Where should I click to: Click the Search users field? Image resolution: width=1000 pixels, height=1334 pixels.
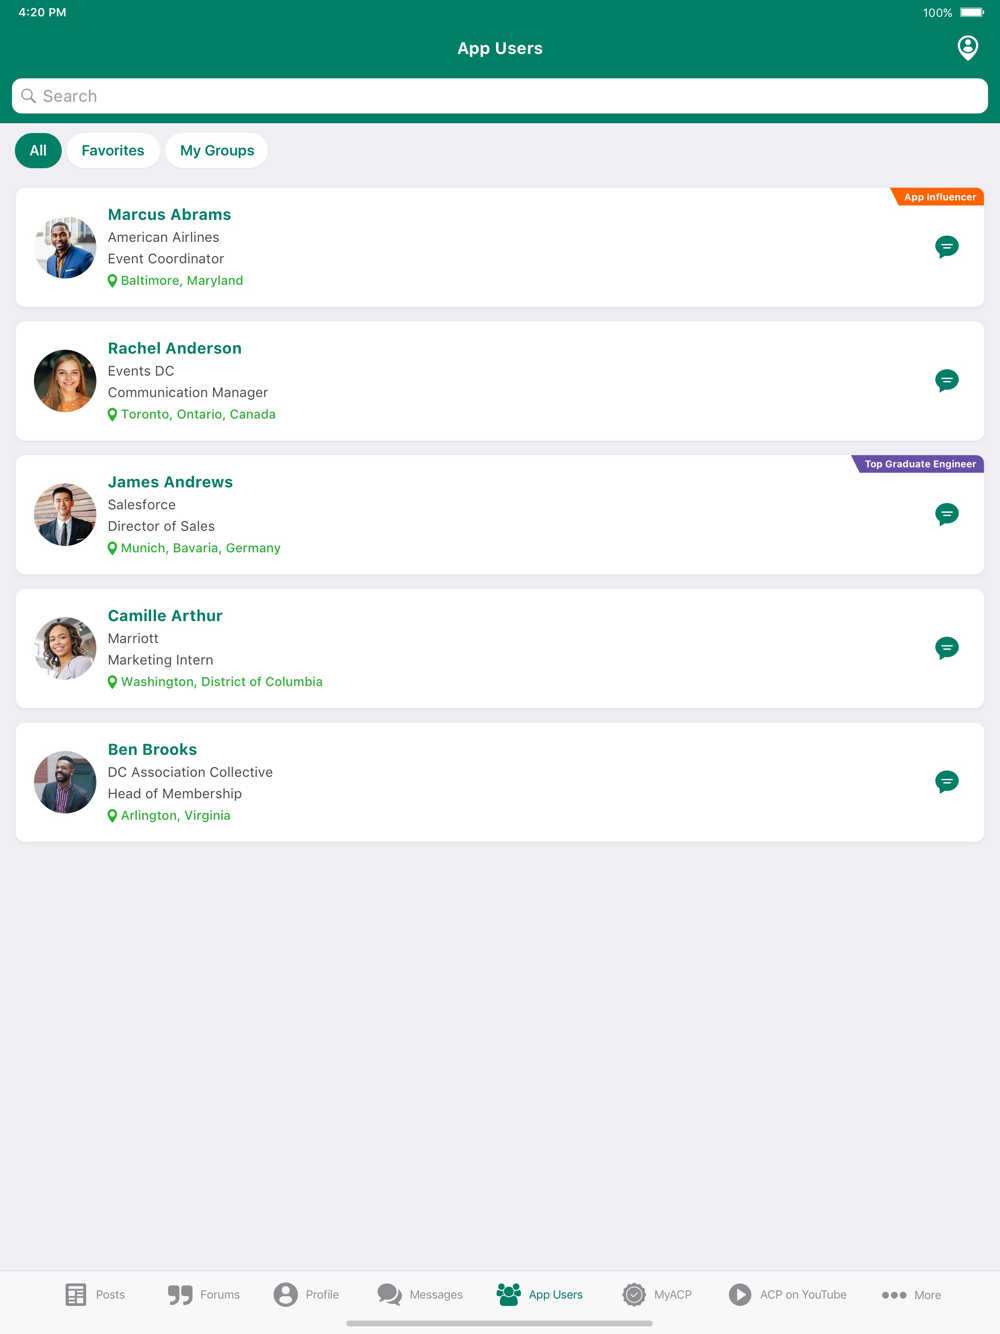[x=500, y=96]
